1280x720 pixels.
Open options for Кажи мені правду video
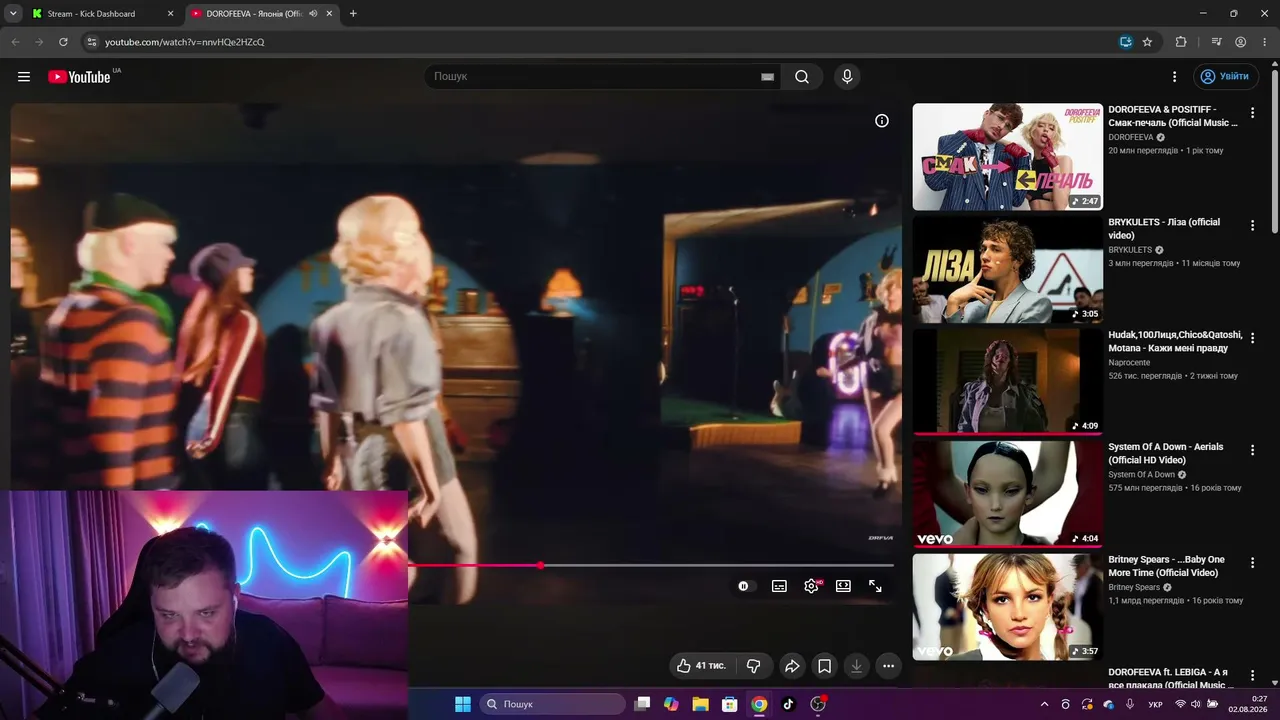1252,338
